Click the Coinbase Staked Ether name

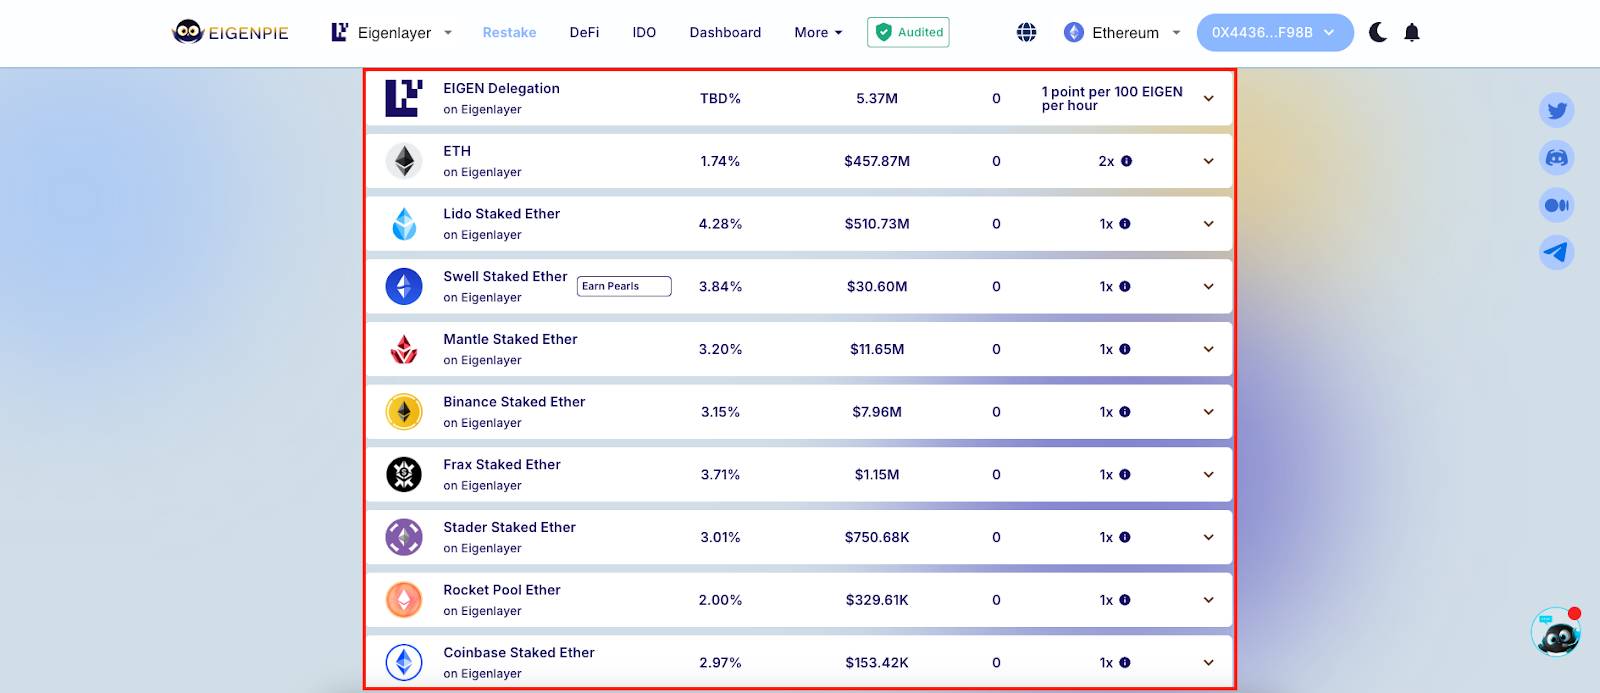tap(519, 652)
